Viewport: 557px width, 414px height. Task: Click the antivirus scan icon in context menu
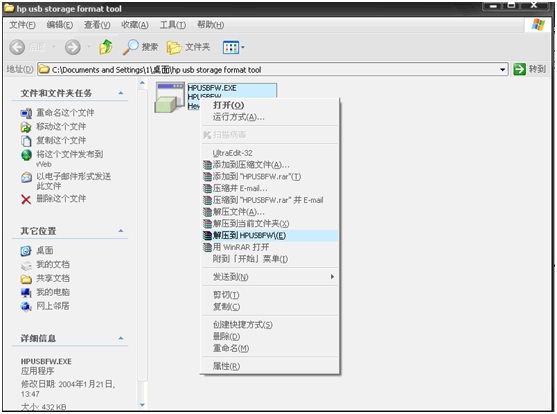click(207, 135)
